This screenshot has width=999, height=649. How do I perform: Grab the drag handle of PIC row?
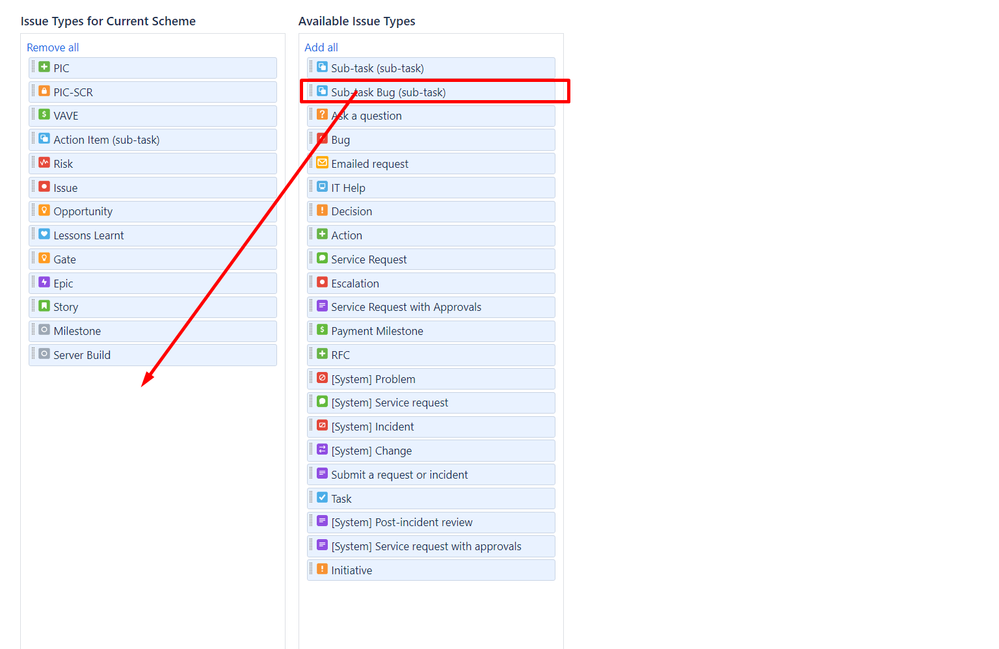tap(33, 67)
